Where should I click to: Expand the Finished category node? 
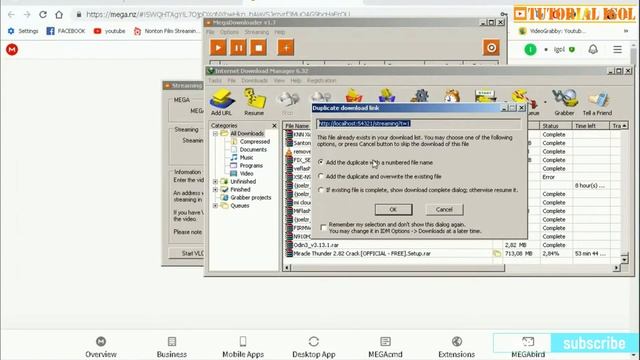pyautogui.click(x=215, y=189)
